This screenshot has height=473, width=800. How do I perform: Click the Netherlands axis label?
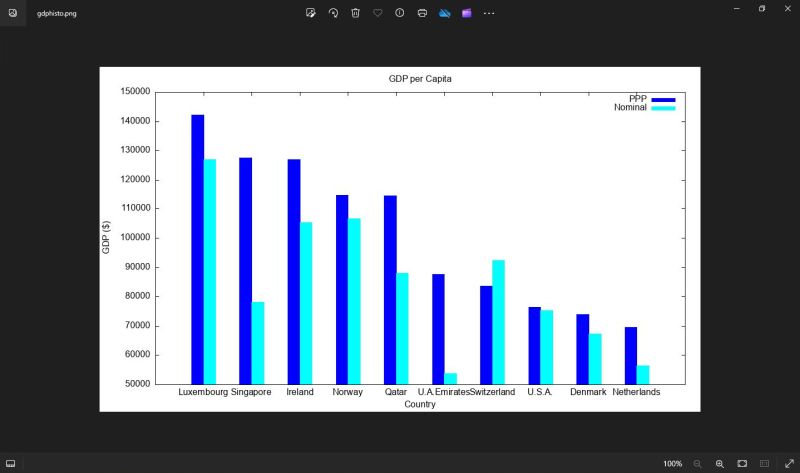pyautogui.click(x=636, y=392)
